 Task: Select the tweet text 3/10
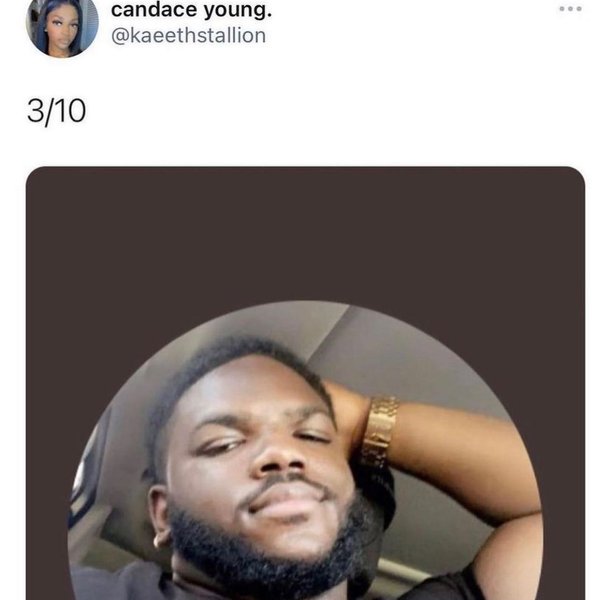click(x=57, y=111)
